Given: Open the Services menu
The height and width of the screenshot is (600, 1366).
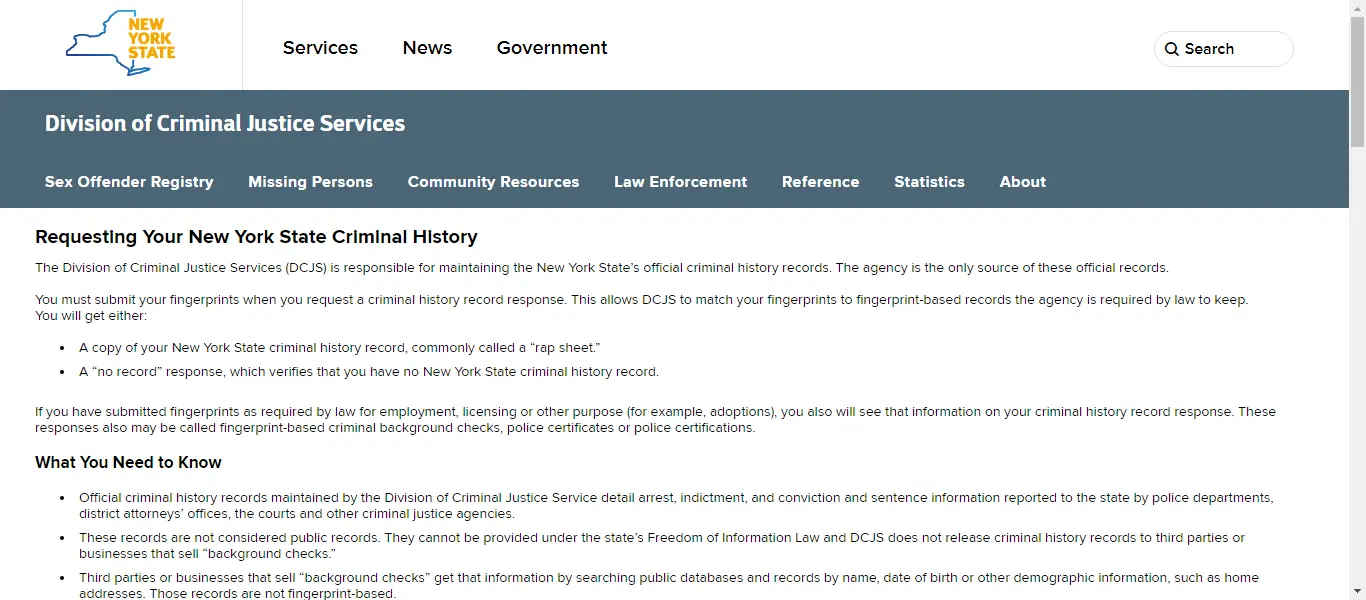Looking at the screenshot, I should (x=320, y=48).
